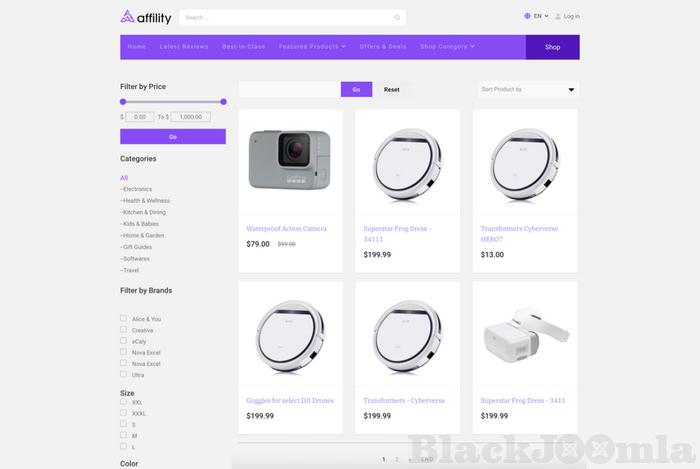Tick the XXL size checkbox
Viewport: 700px width, 469px height.
pos(123,402)
